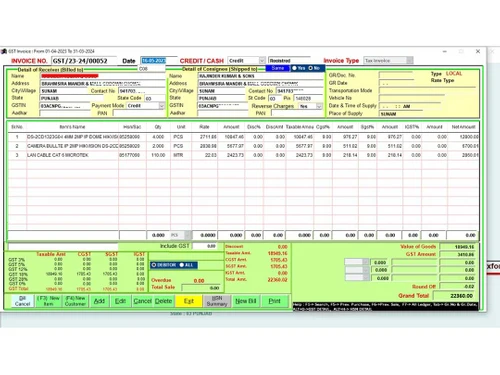
Task: Click the receiver State field
Action: pyautogui.click(x=71, y=98)
